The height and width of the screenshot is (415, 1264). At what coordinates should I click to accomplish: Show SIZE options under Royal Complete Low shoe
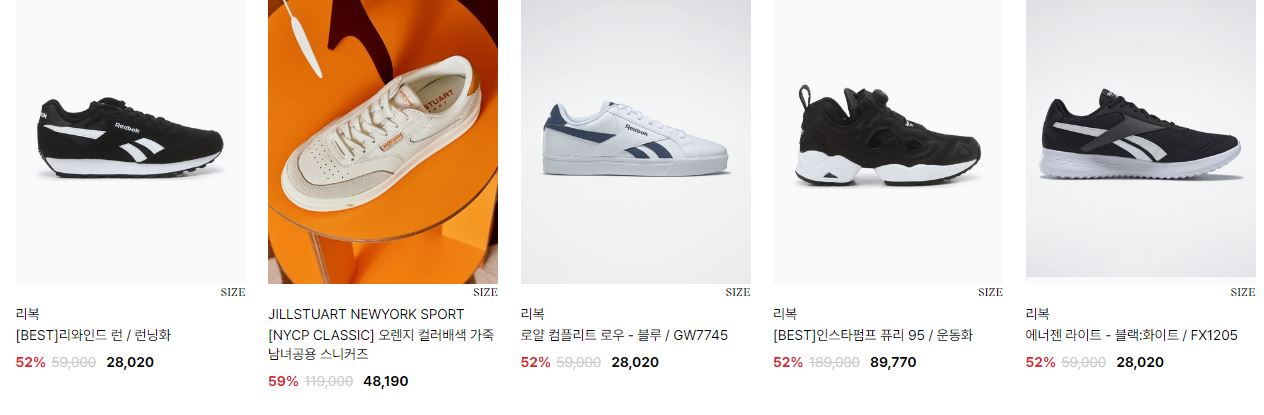coord(738,292)
